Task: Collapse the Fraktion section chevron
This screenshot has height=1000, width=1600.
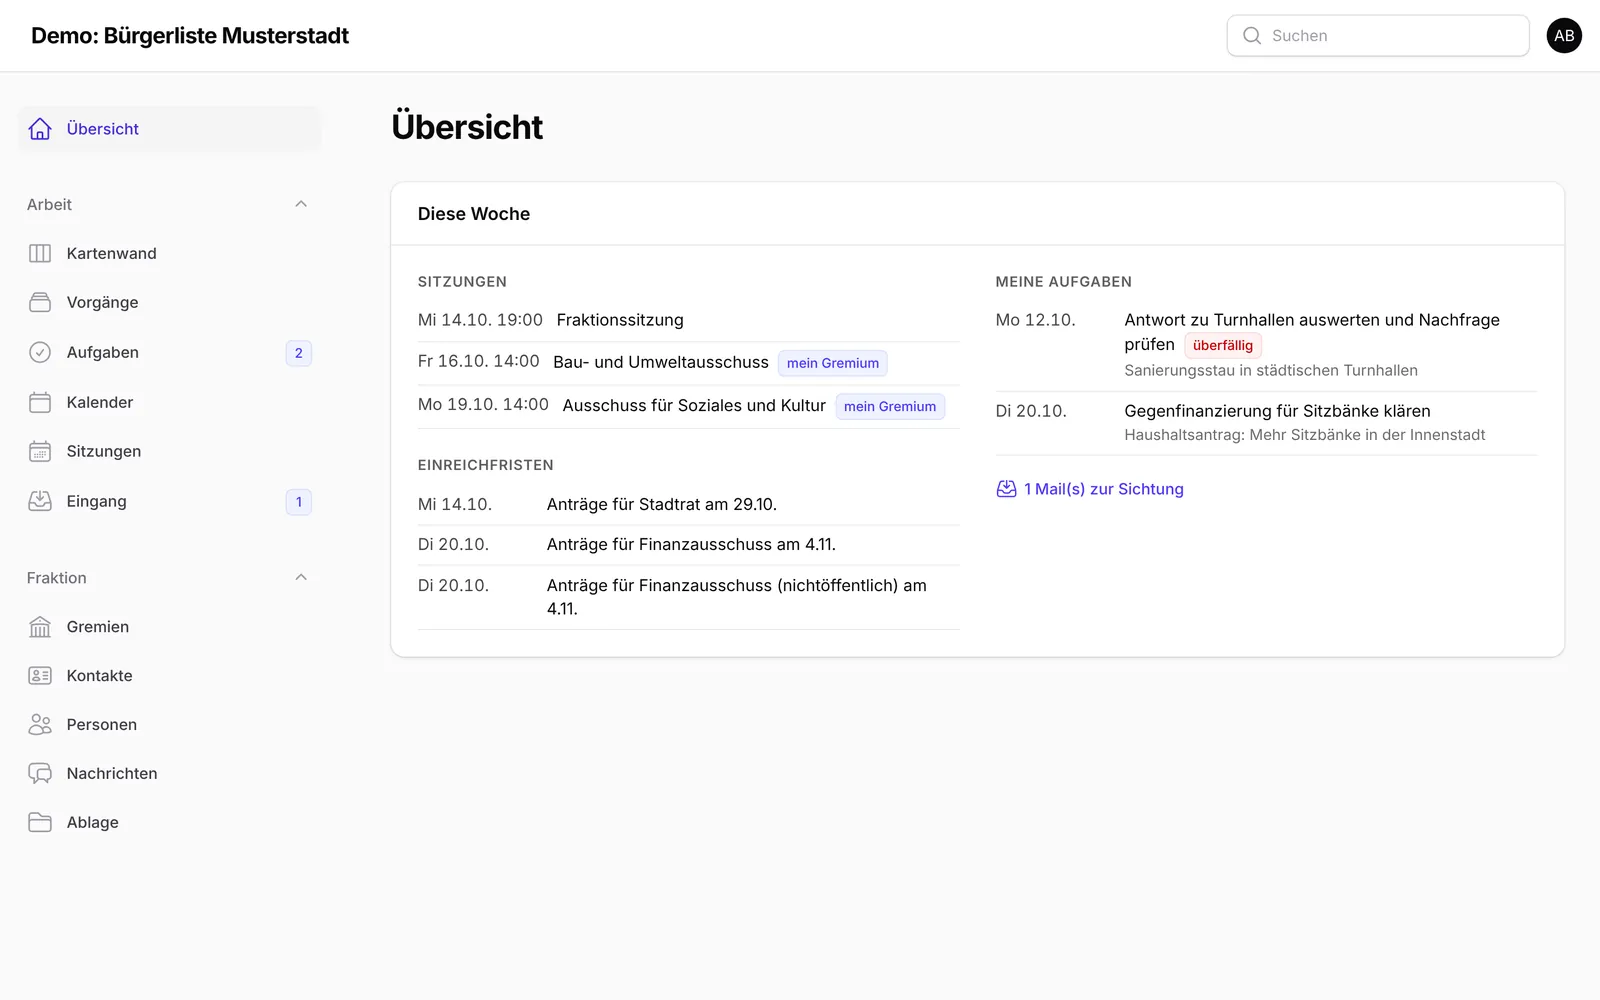Action: coord(301,577)
